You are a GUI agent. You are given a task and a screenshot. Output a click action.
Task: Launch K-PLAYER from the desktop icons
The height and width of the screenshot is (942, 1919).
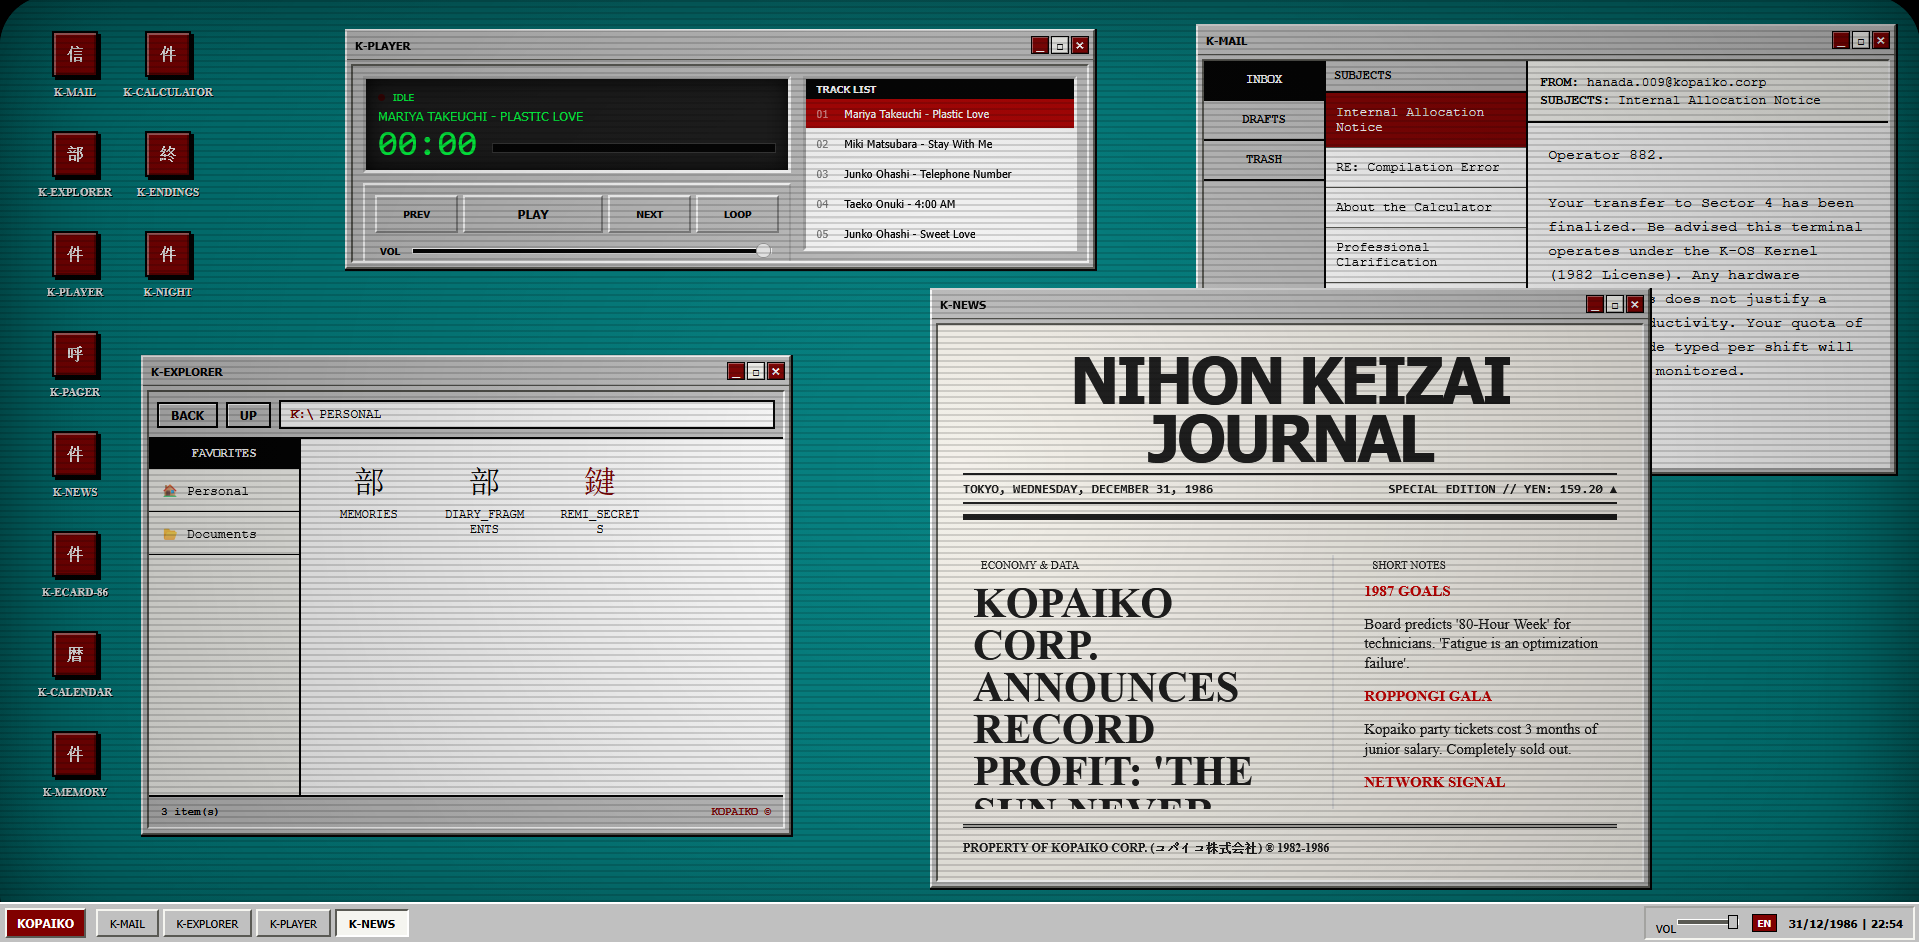click(75, 265)
